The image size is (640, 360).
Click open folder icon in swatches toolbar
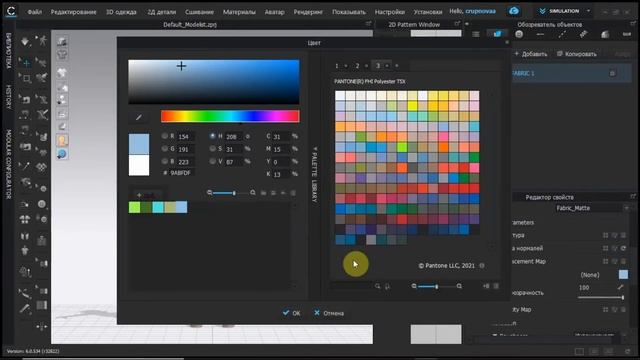point(264,193)
